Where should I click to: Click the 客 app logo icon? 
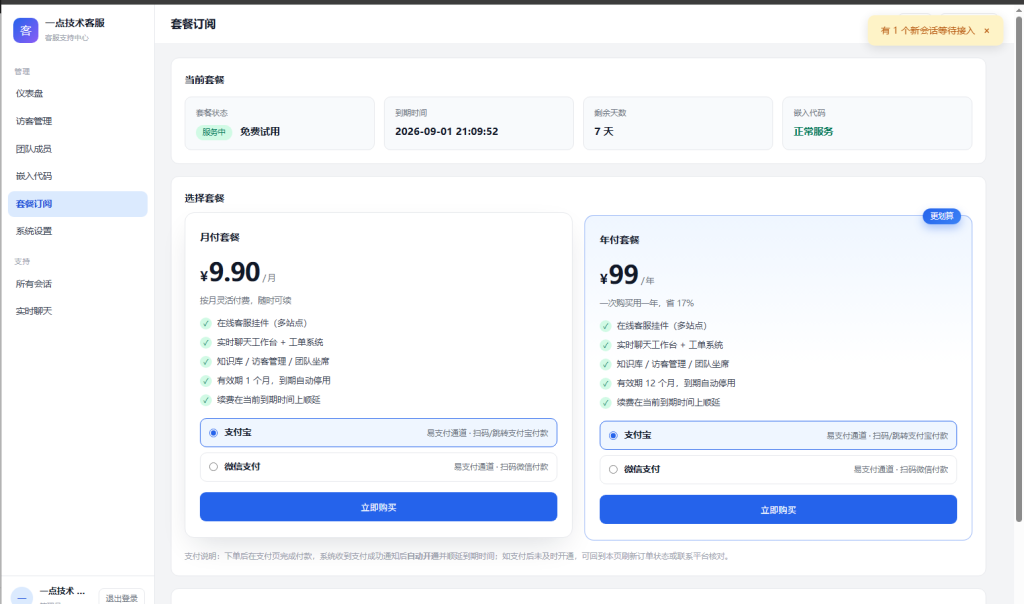pos(25,31)
